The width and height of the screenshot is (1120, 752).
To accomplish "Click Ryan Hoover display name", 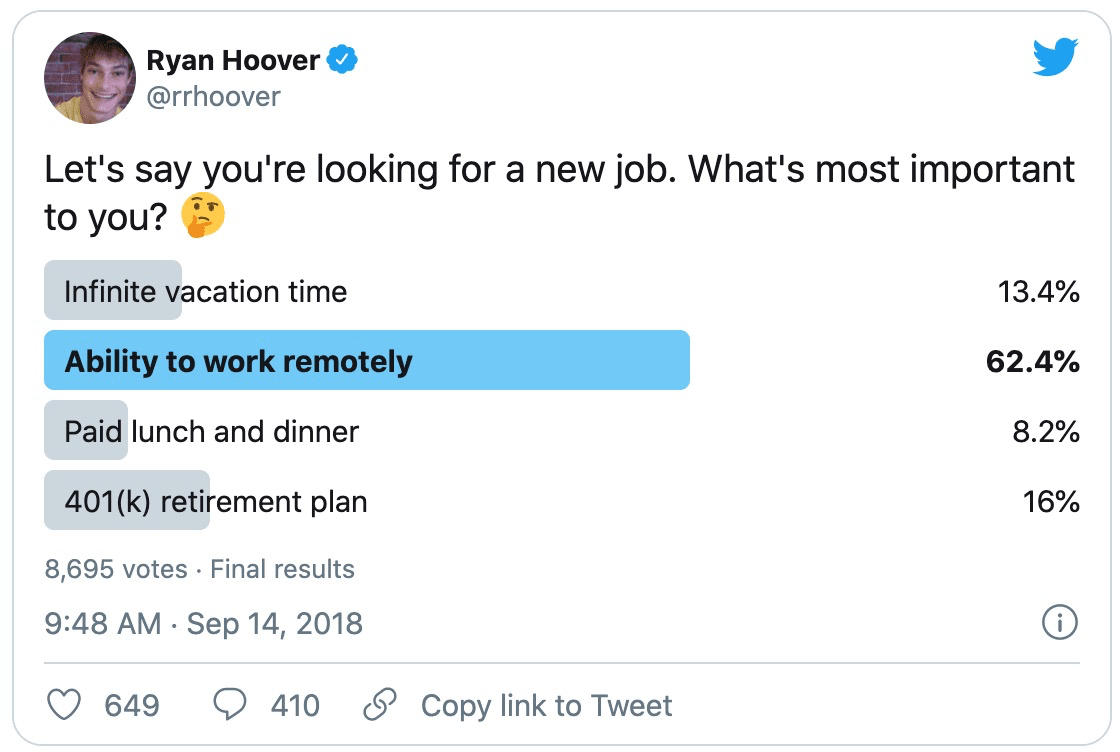I will pos(233,60).
